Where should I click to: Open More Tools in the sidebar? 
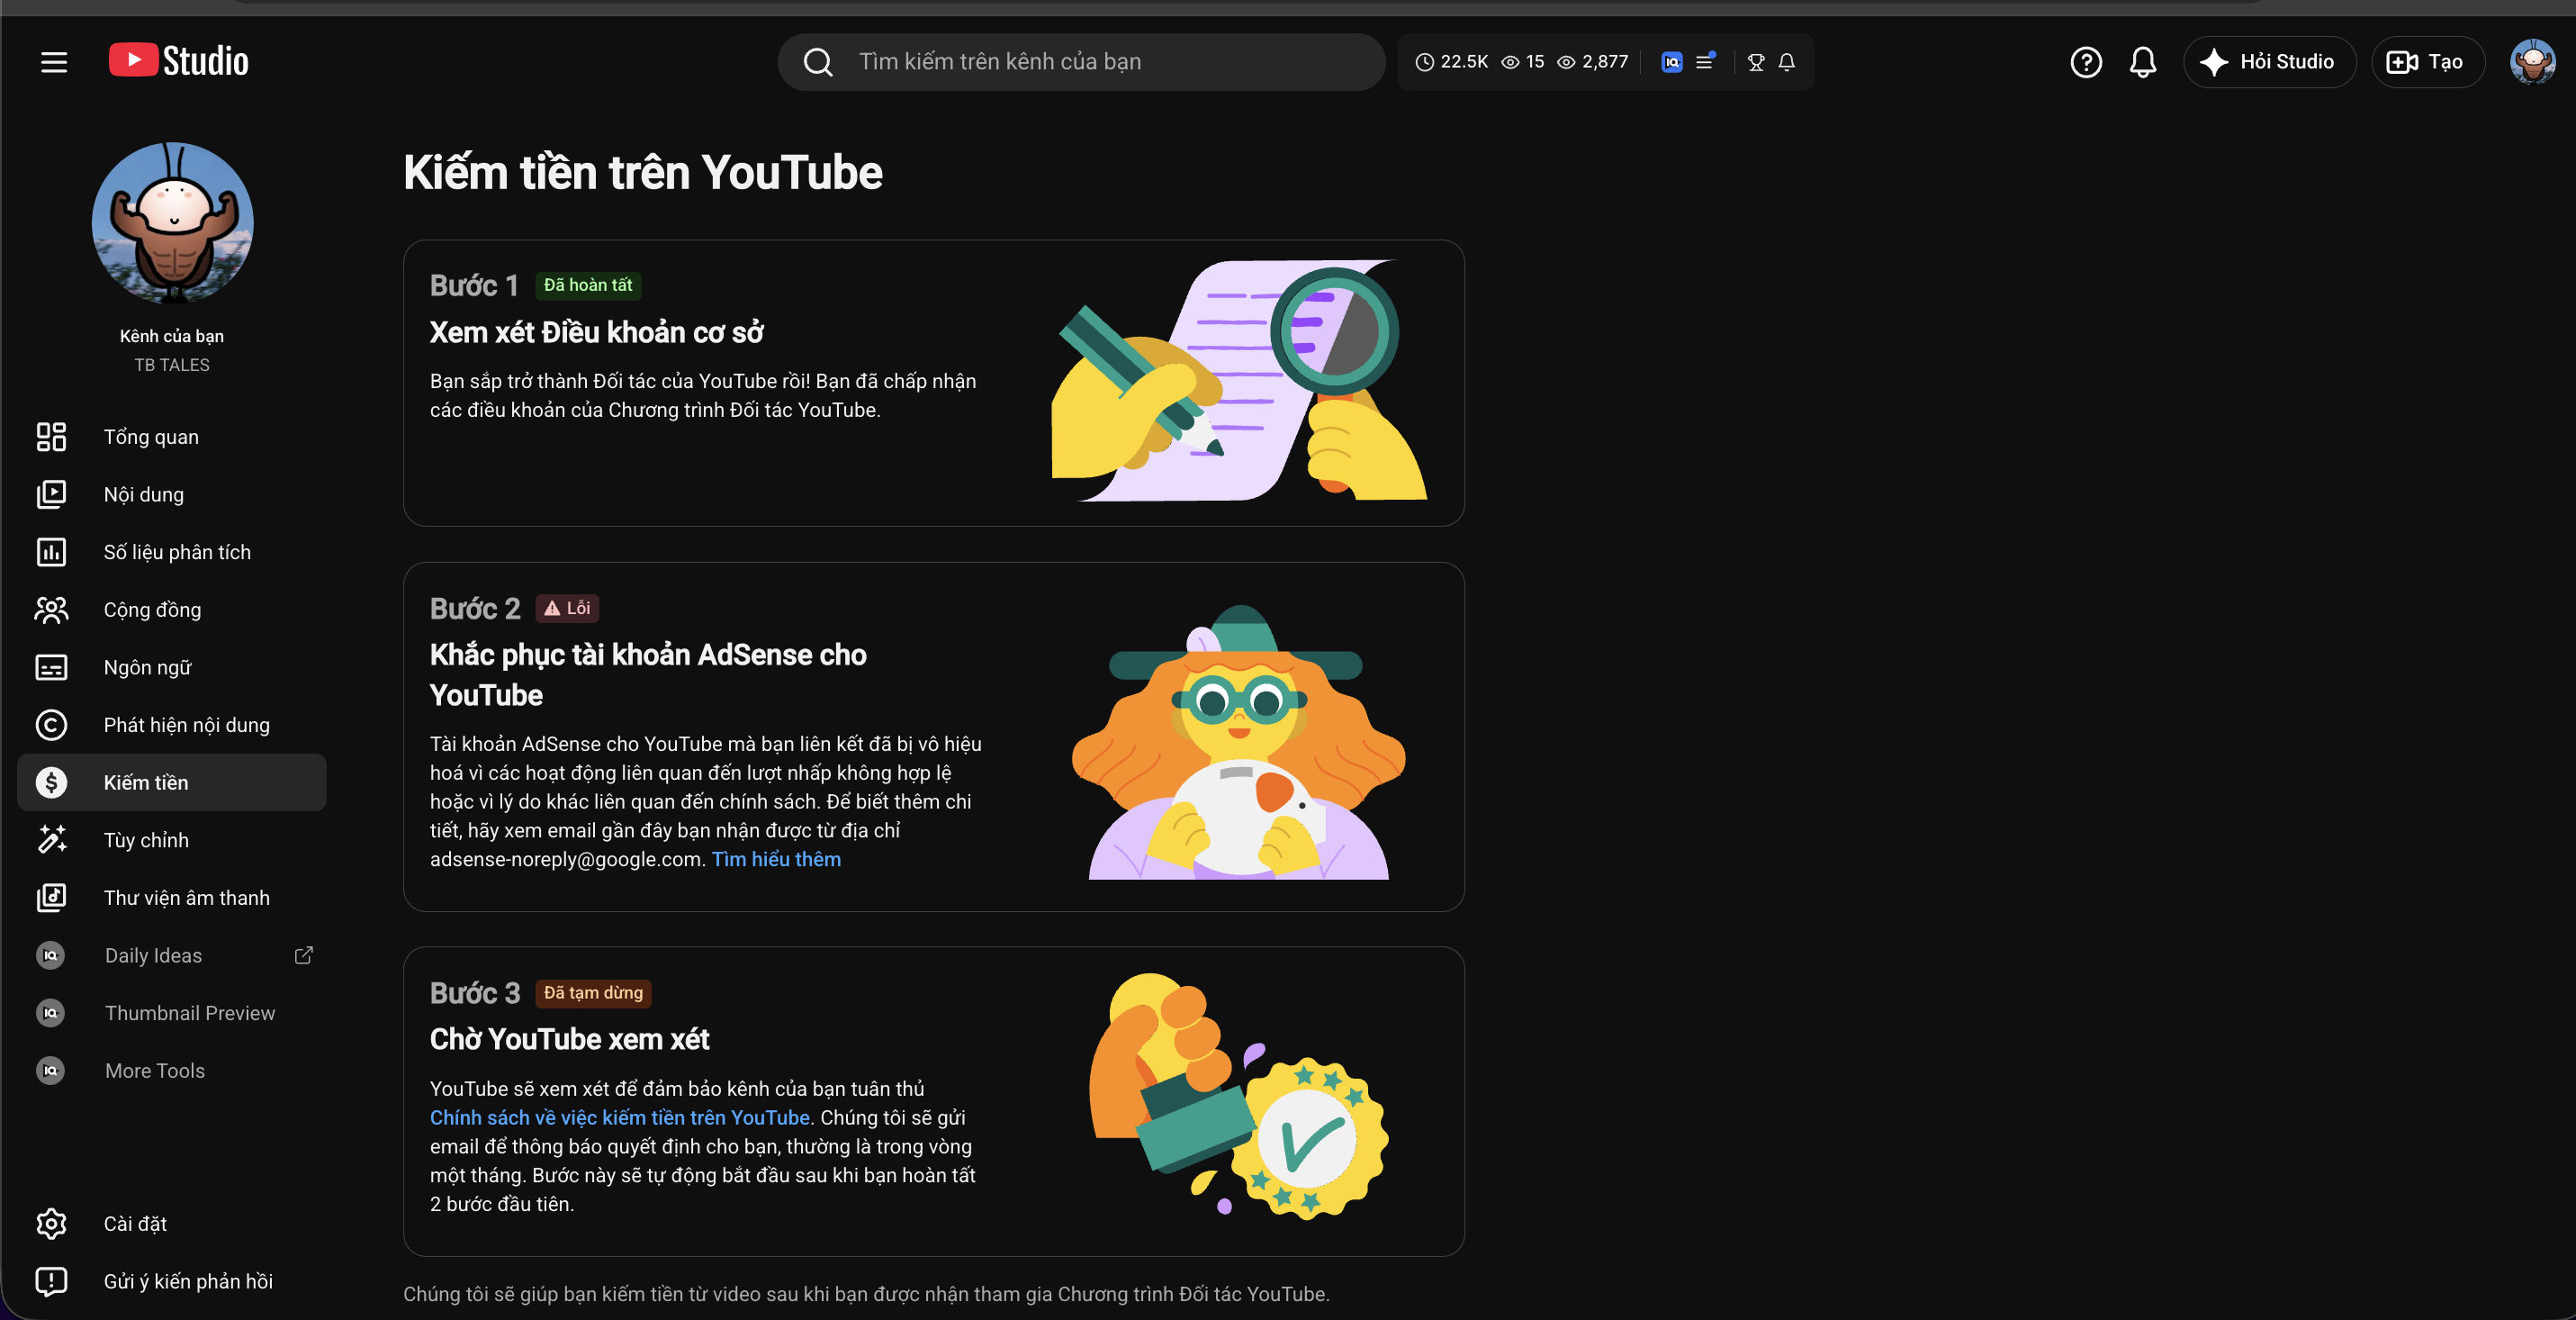tap(172, 1071)
